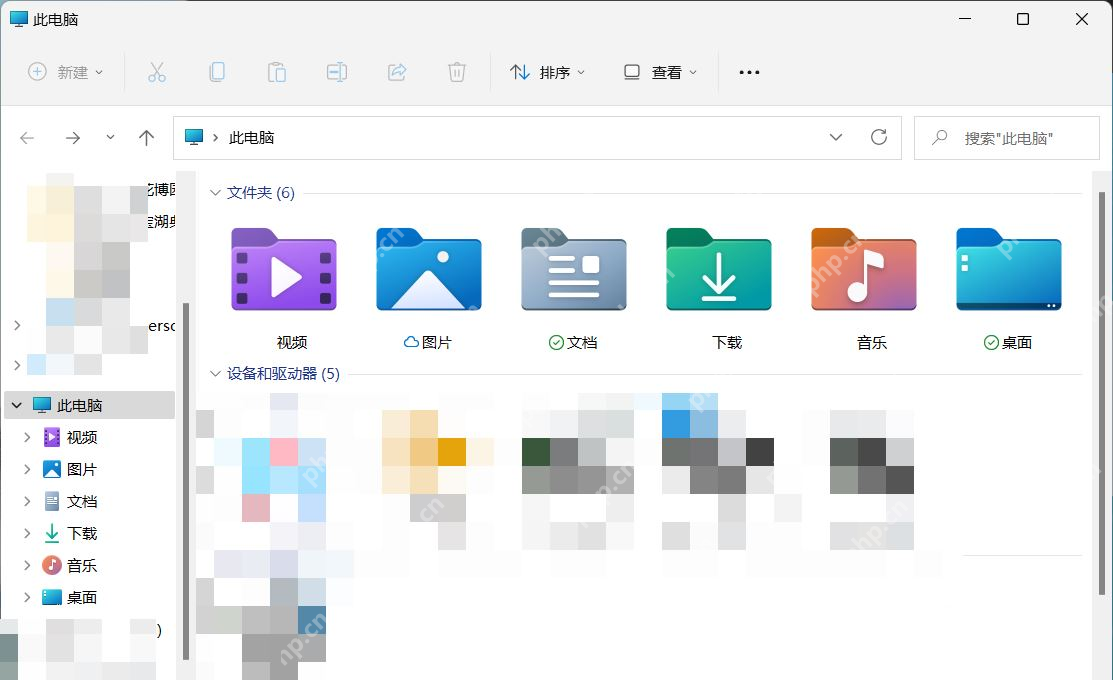
Task: Go back with the left arrow
Action: click(27, 138)
